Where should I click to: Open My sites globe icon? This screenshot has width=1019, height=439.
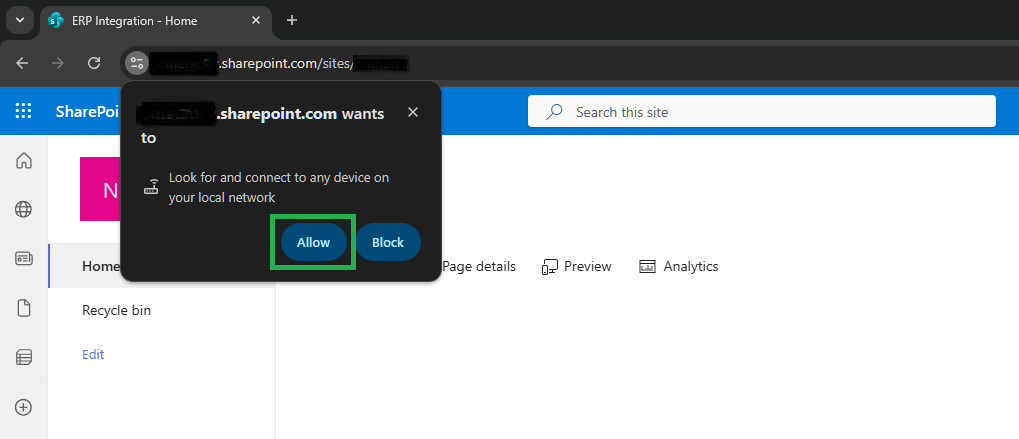pyautogui.click(x=23, y=209)
